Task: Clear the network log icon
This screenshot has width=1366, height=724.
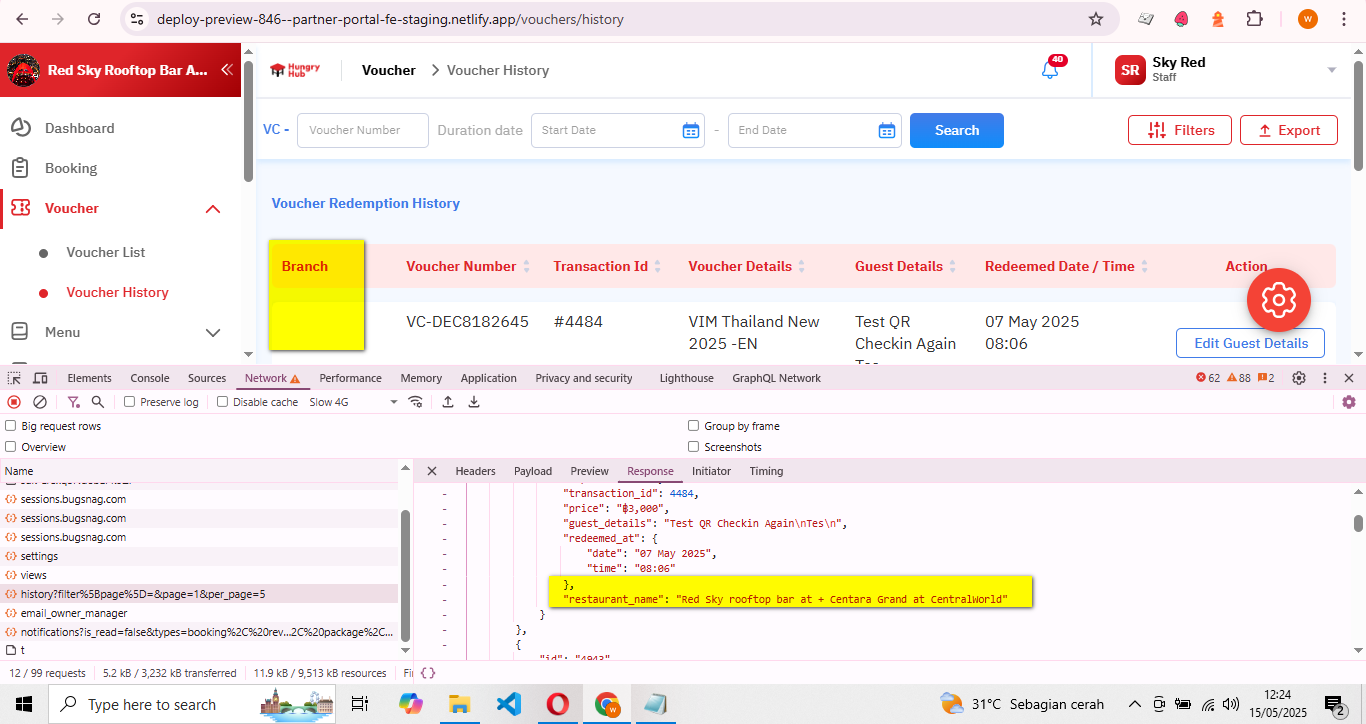Action: point(40,402)
